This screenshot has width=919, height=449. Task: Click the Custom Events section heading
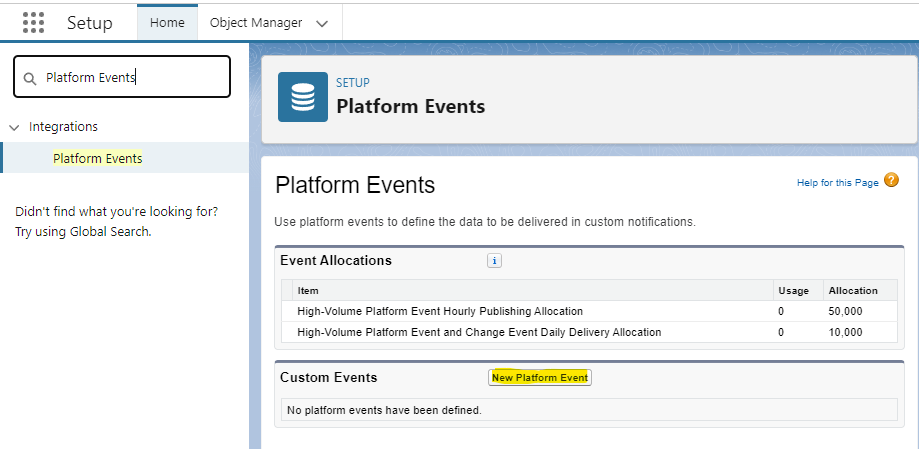(x=329, y=377)
